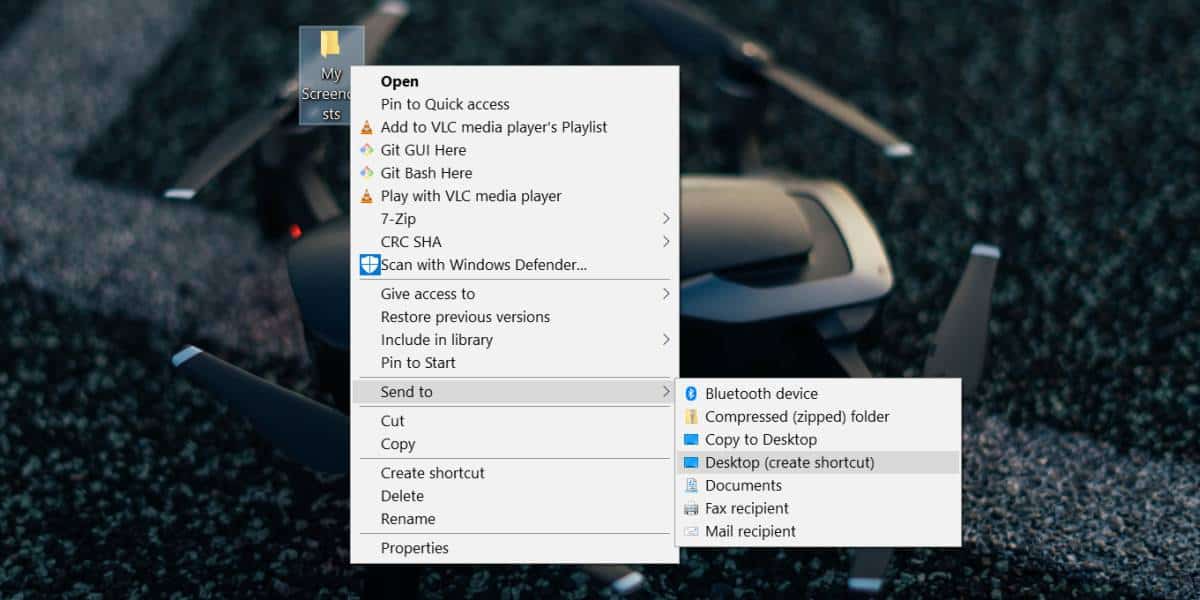Click the VLC cone icon beside Add to Playlist
The image size is (1200, 600).
pos(367,127)
